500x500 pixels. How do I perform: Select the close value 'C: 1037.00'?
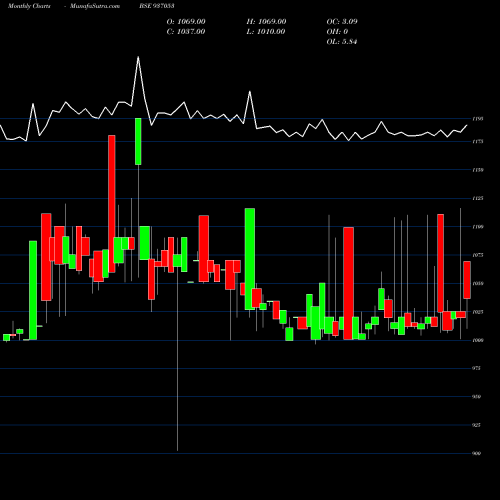click(186, 32)
